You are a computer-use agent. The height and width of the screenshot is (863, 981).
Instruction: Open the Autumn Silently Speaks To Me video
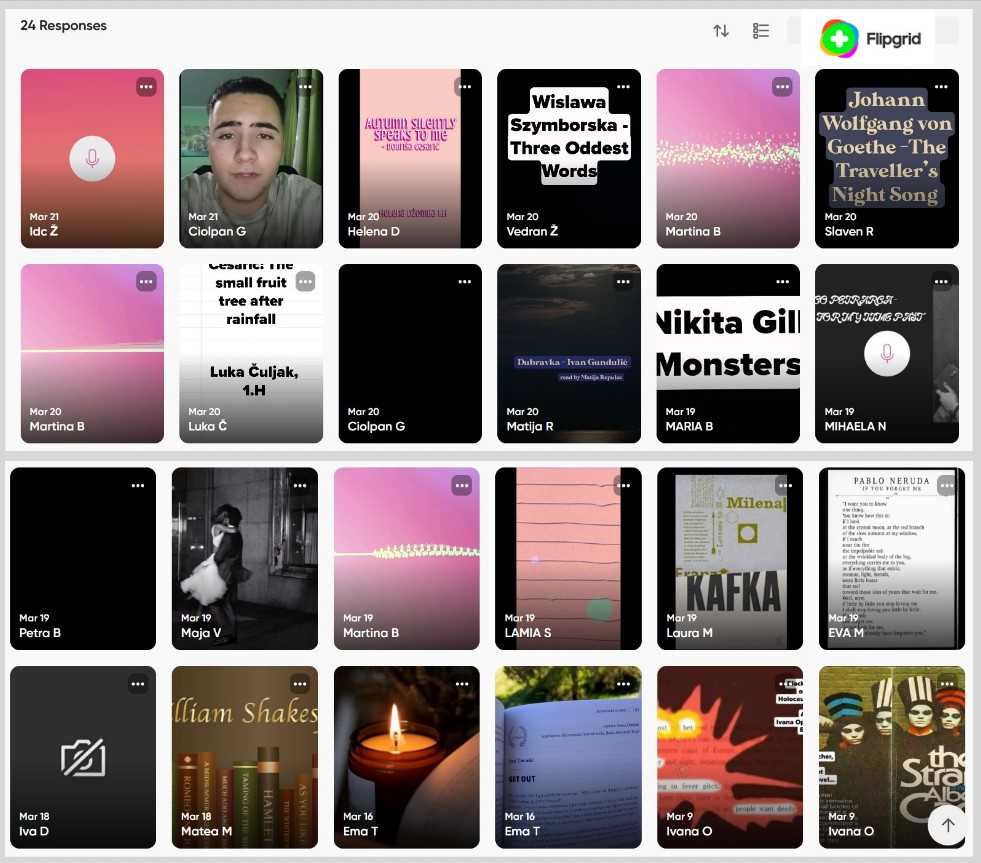(x=410, y=158)
